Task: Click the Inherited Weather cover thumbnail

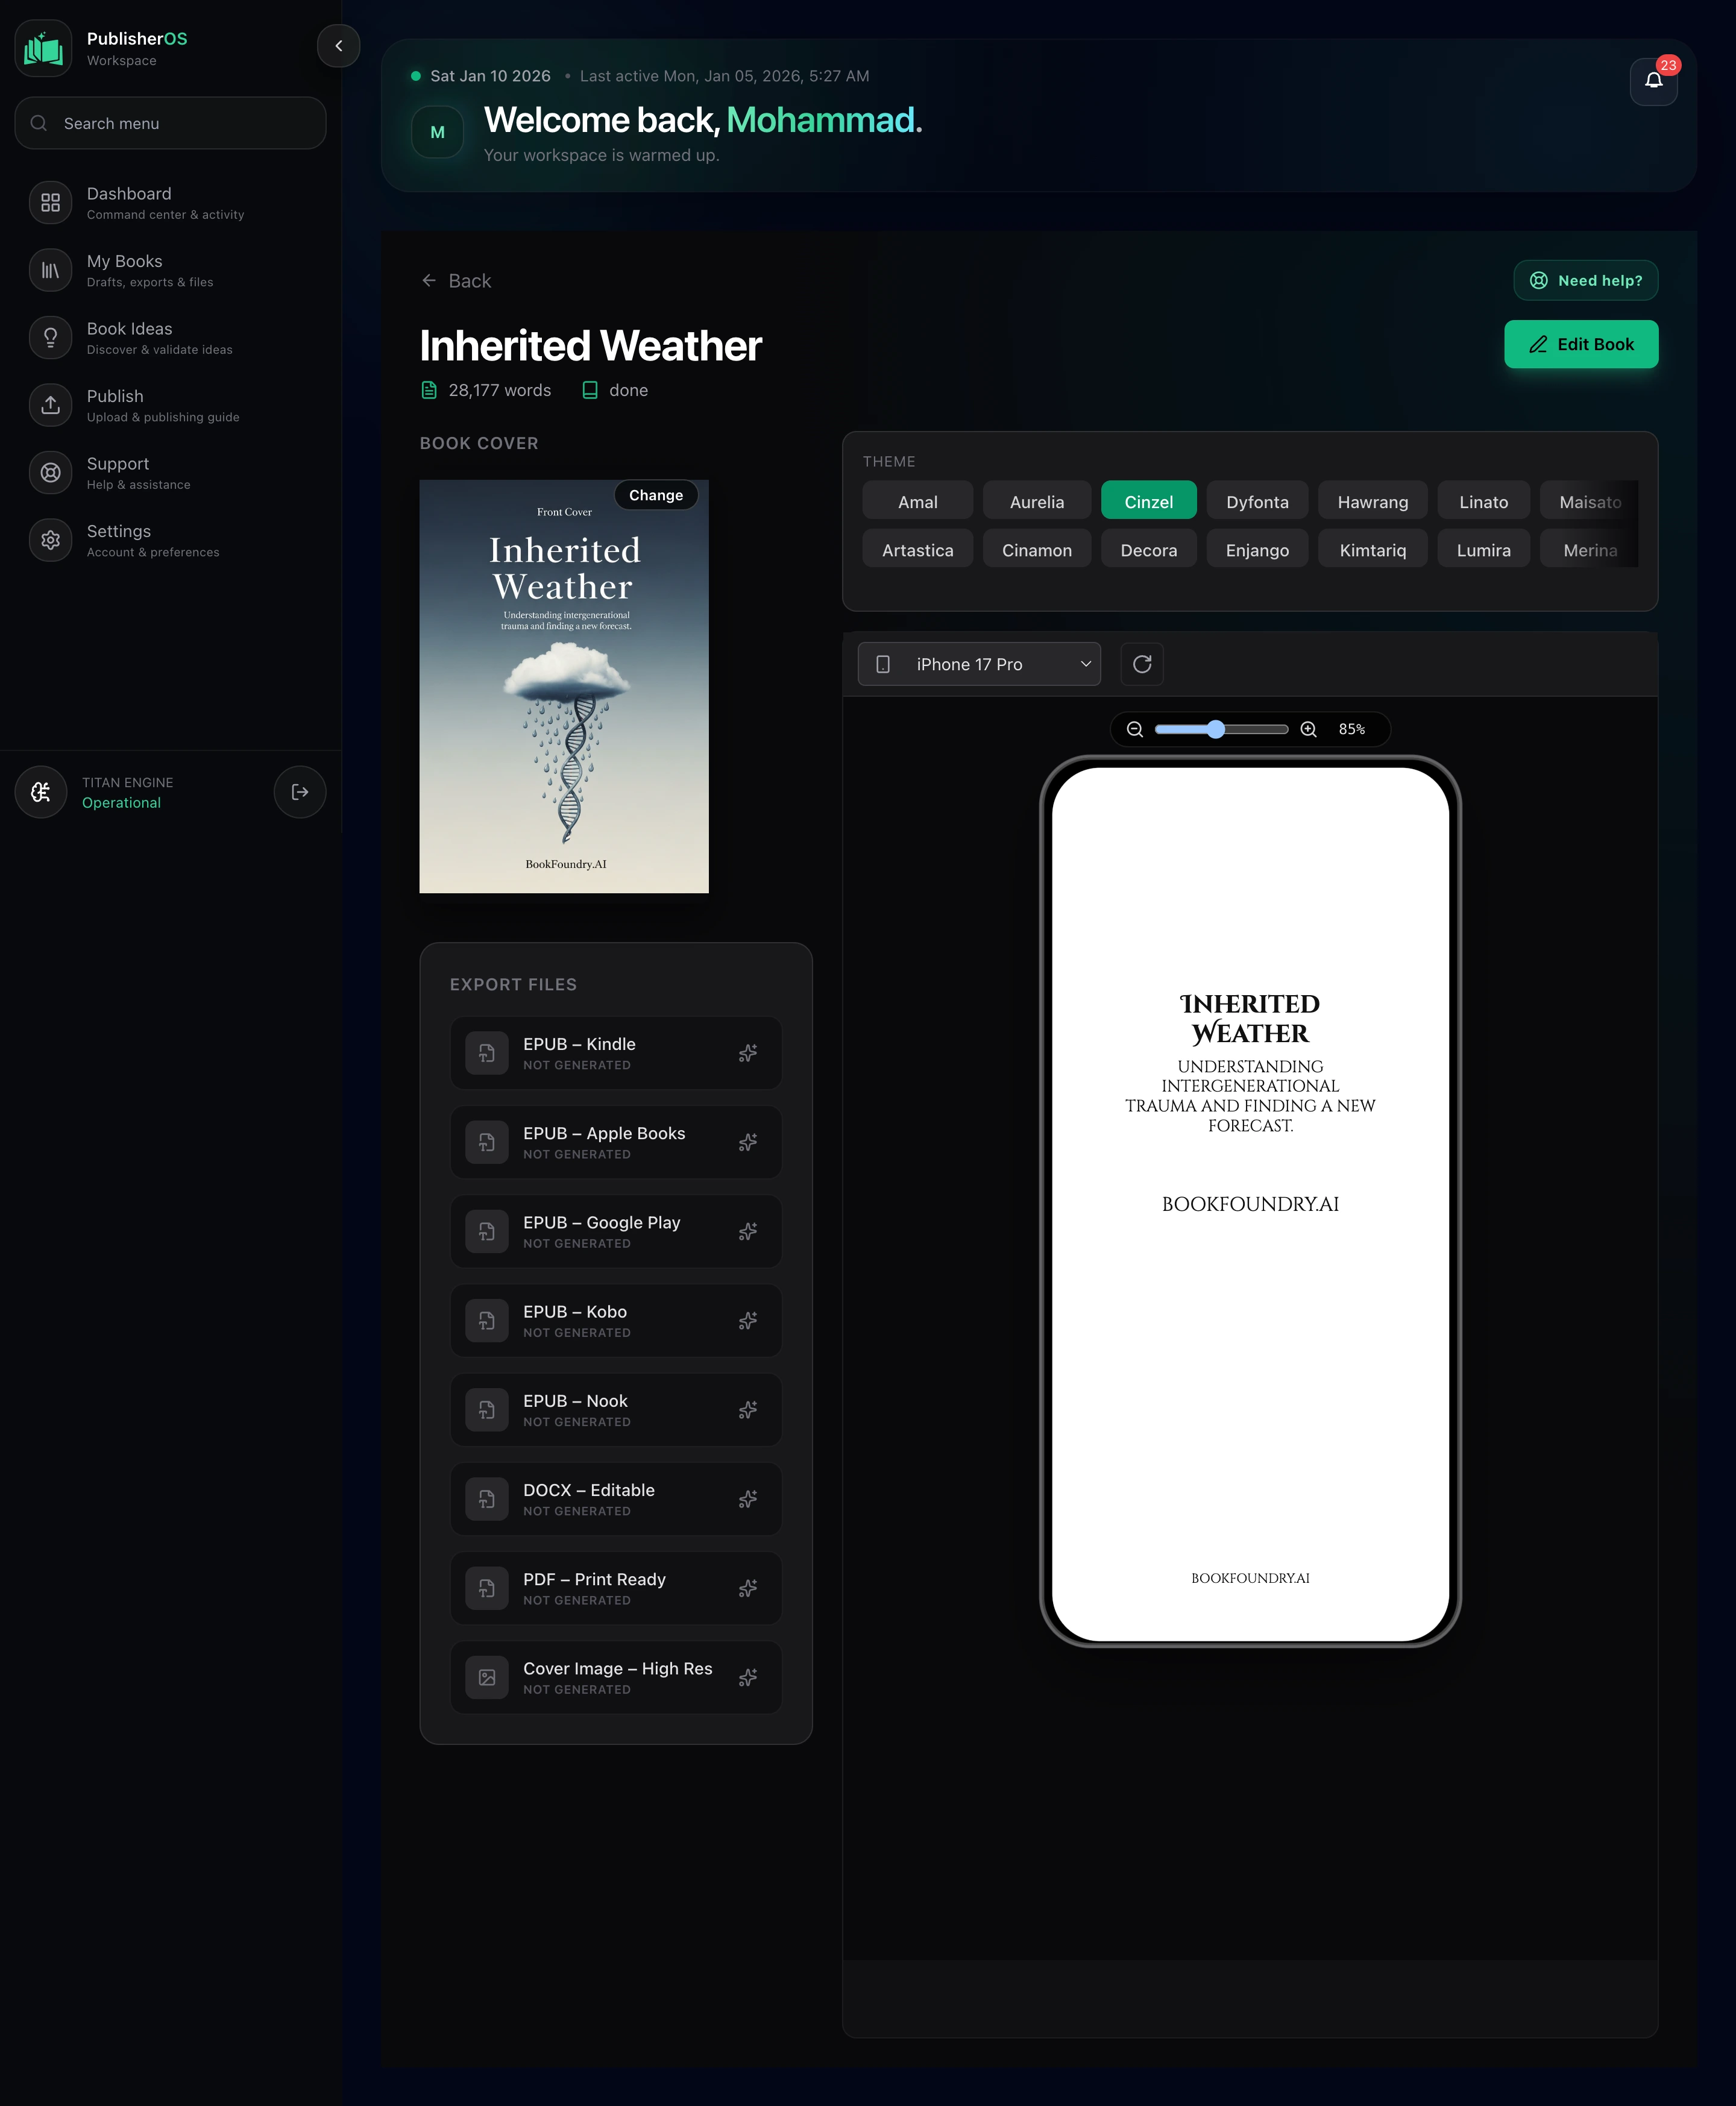Action: coord(563,700)
